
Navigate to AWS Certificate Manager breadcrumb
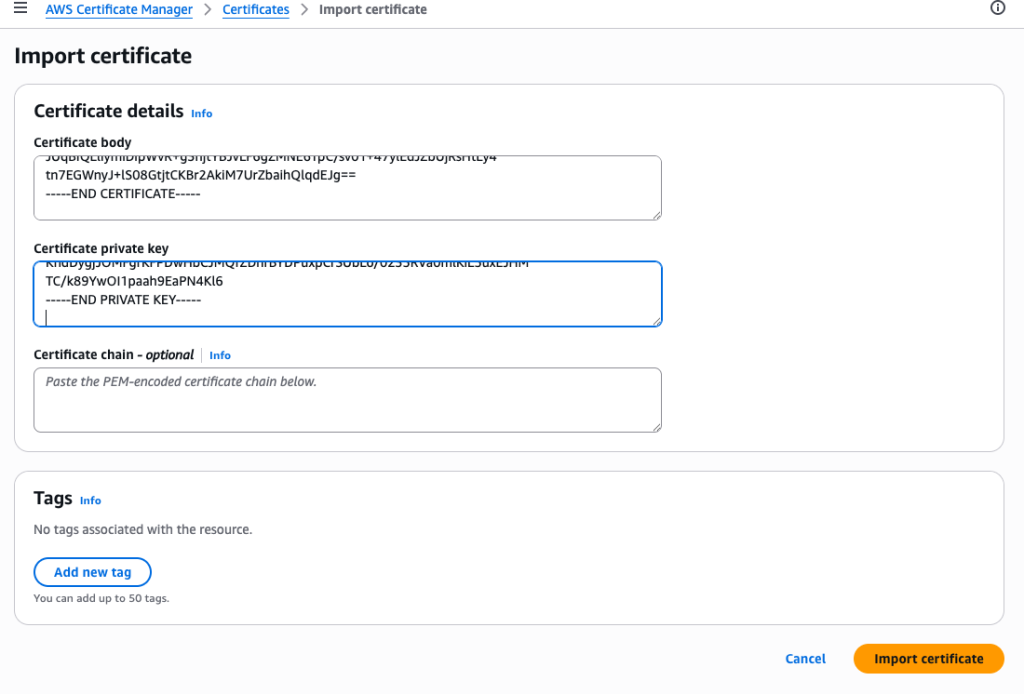[x=118, y=9]
